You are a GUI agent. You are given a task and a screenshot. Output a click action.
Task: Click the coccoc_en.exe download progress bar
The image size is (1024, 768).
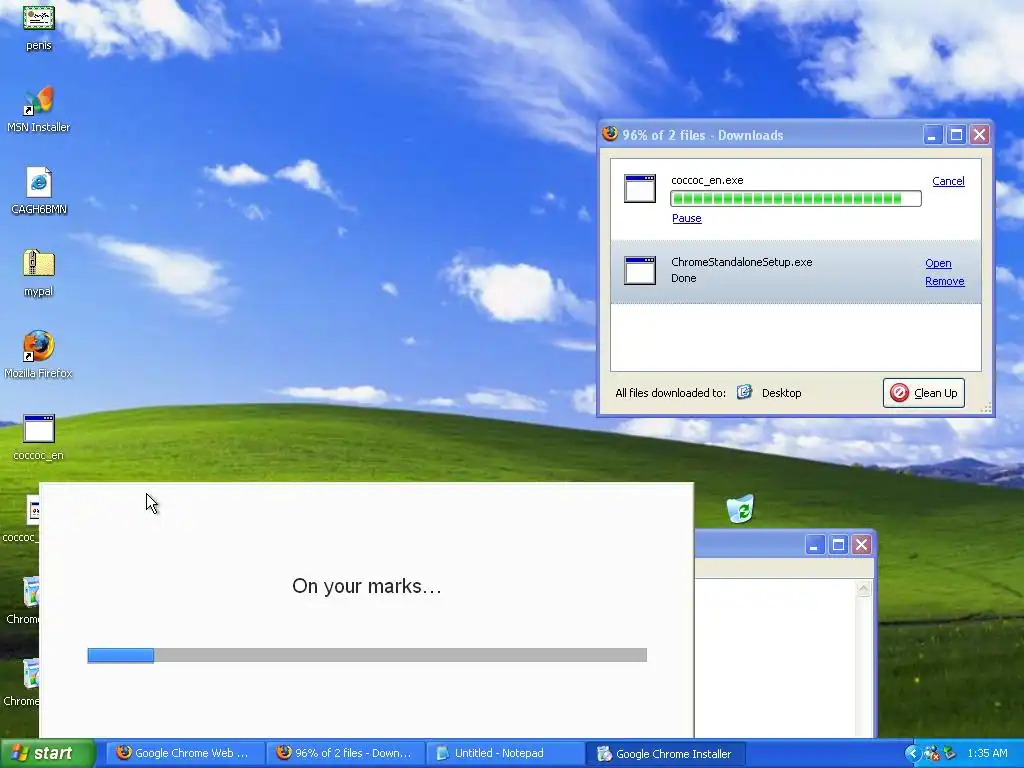click(795, 199)
